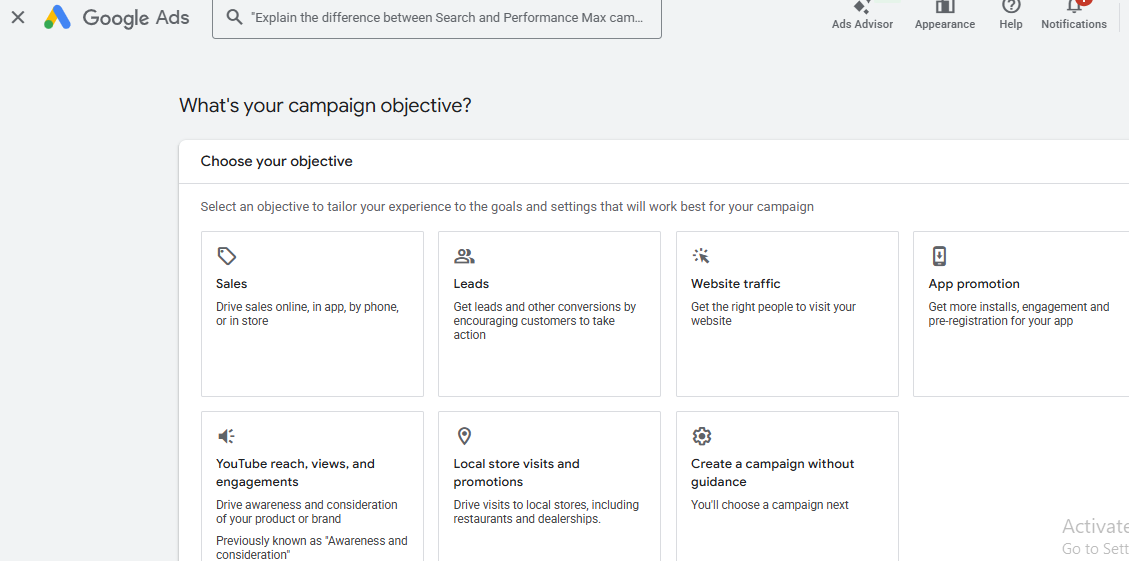Select the Sales objective title
1129x561 pixels.
[x=232, y=284]
